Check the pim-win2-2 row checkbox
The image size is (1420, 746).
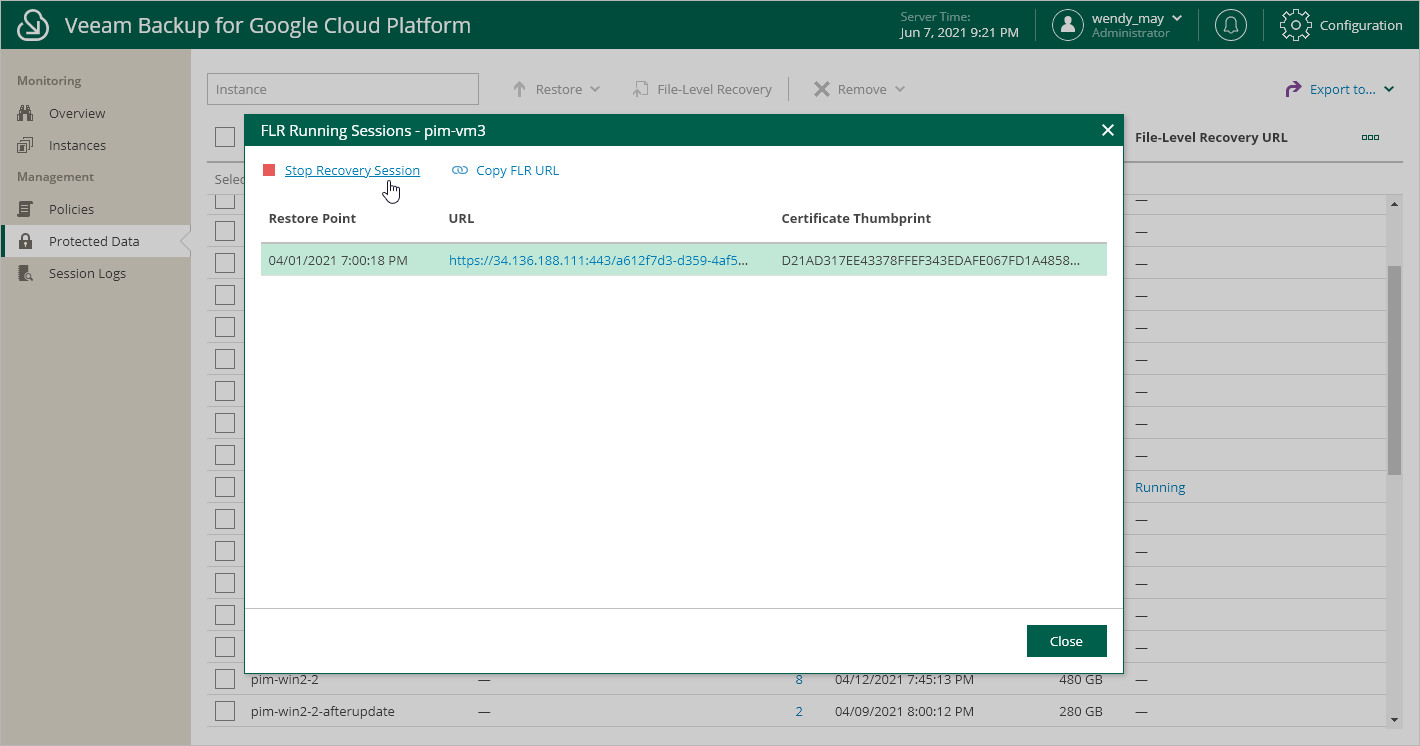[x=225, y=679]
